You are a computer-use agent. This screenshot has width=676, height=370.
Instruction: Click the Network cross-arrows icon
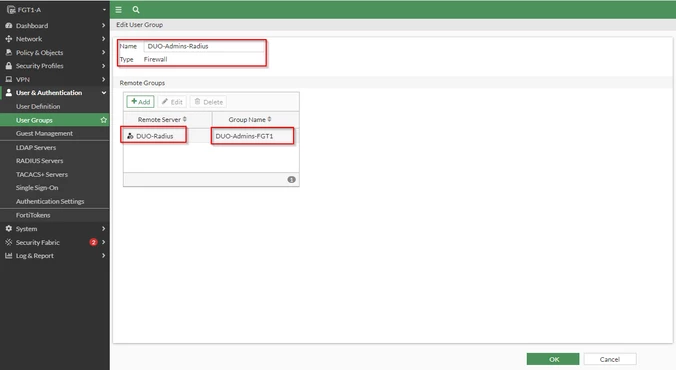(x=8, y=39)
